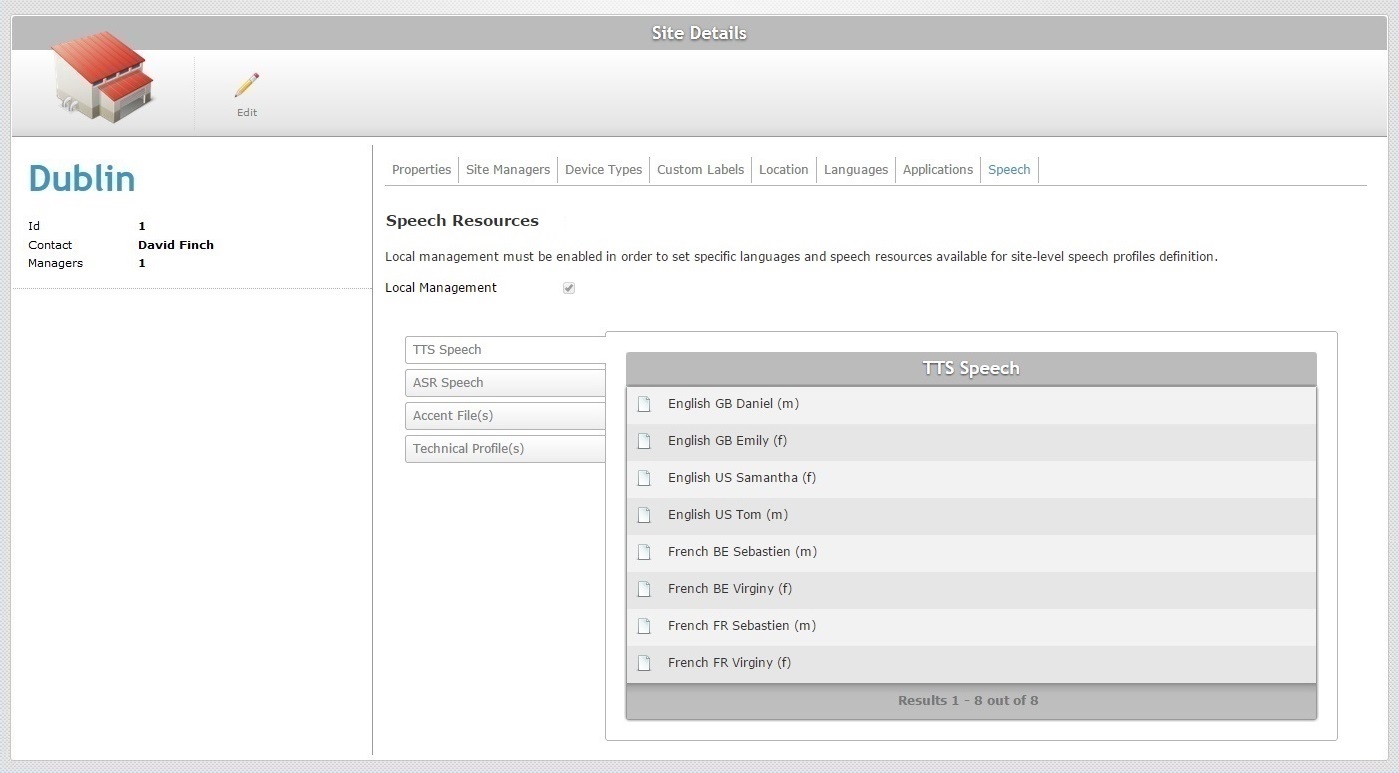Select the English GB Daniel (m) row

(971, 404)
